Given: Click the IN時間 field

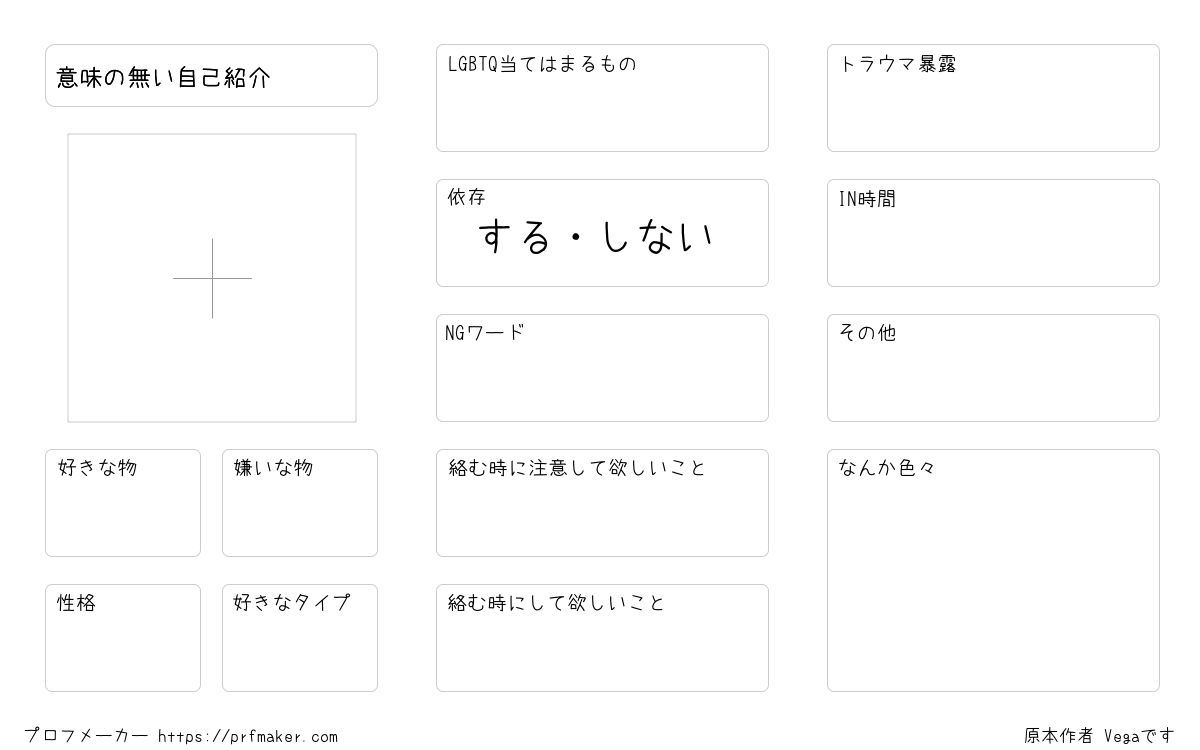Looking at the screenshot, I should [993, 233].
